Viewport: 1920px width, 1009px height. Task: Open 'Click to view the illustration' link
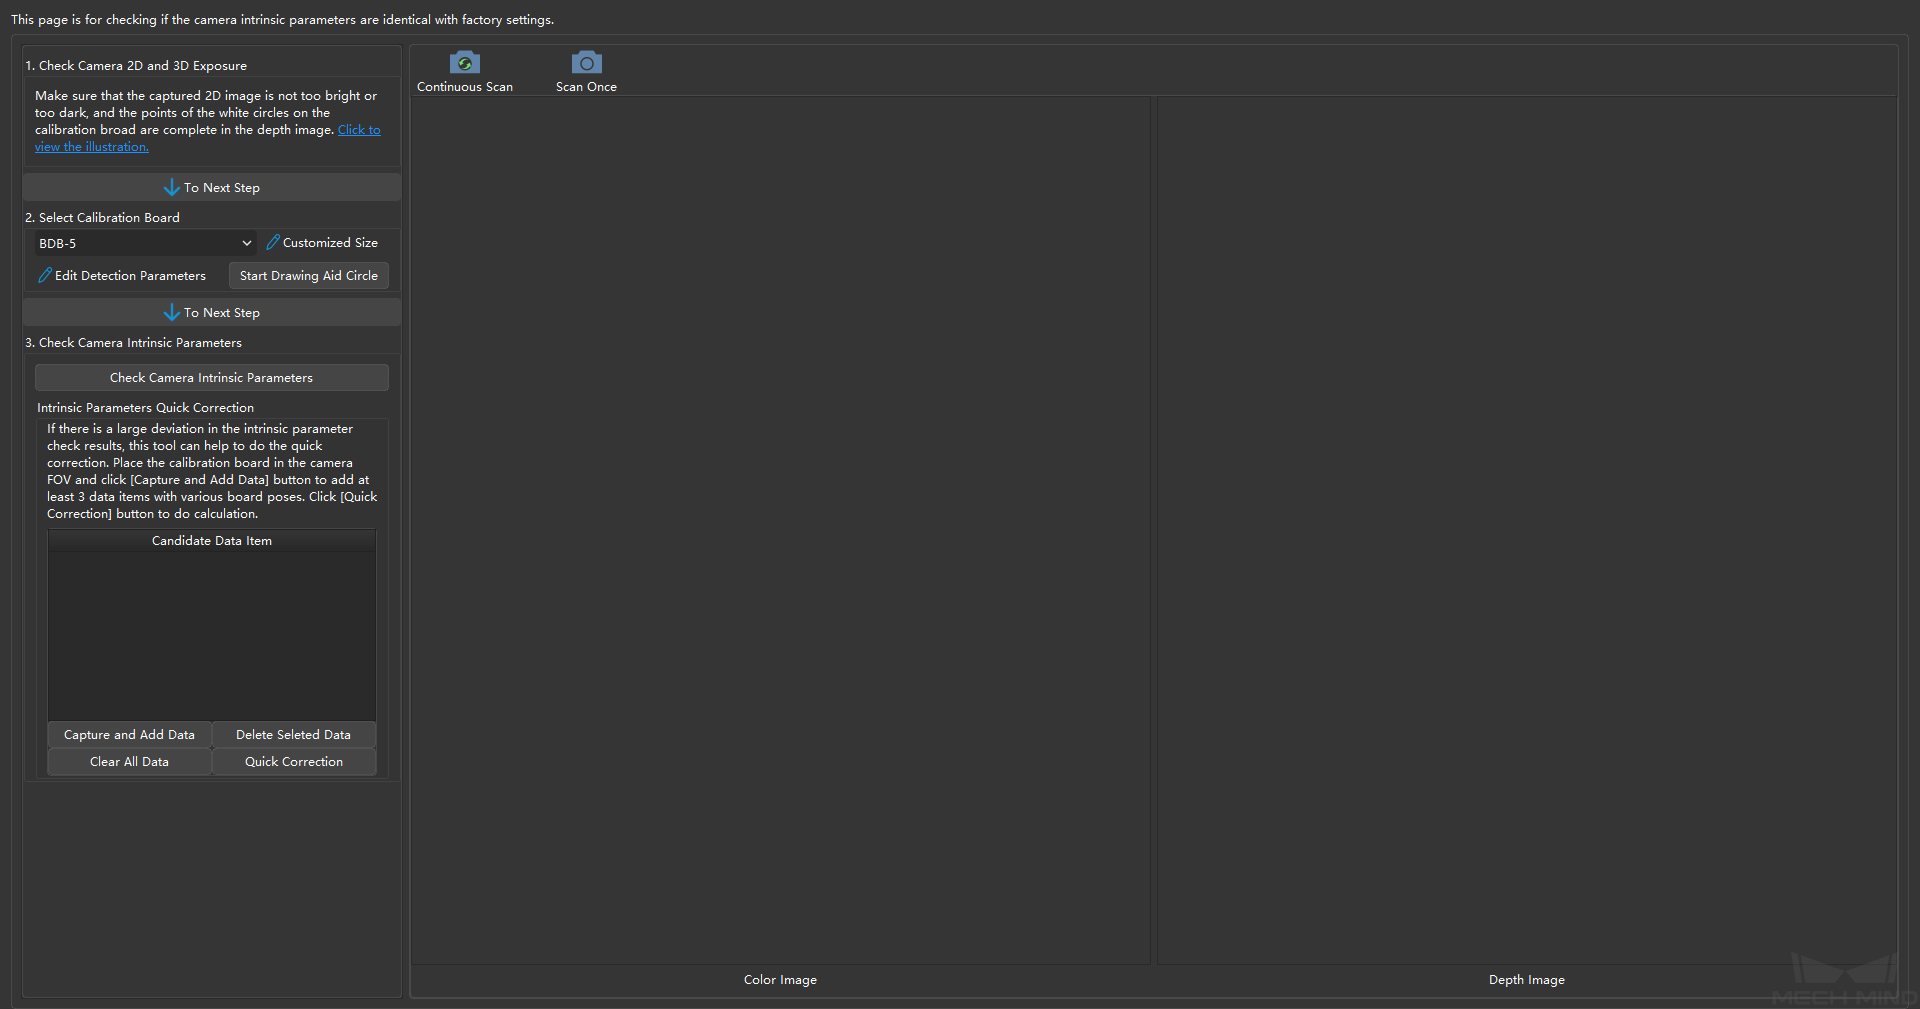click(x=359, y=130)
